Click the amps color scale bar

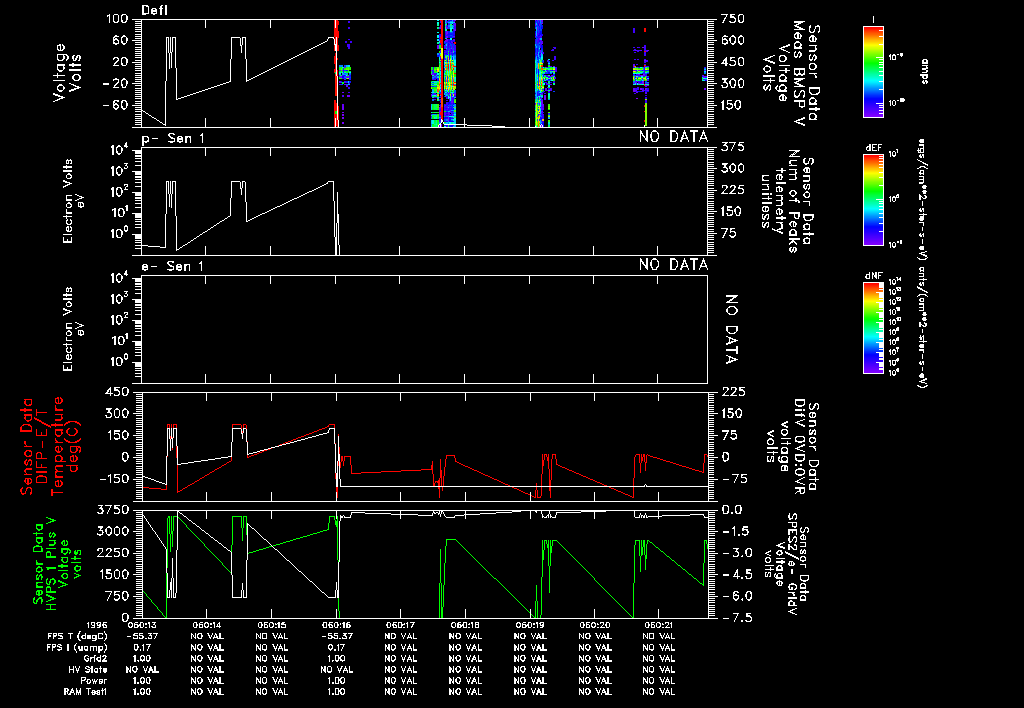(873, 66)
